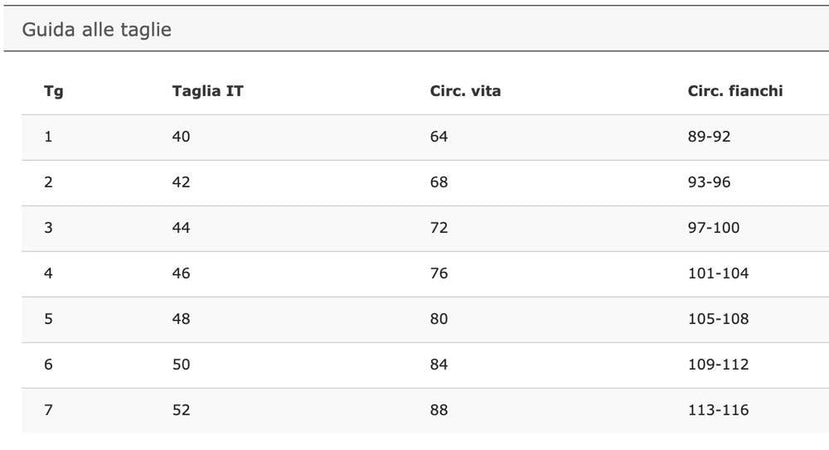Click hip range 113-116 cell
Screen dimensions: 829x450
click(718, 410)
